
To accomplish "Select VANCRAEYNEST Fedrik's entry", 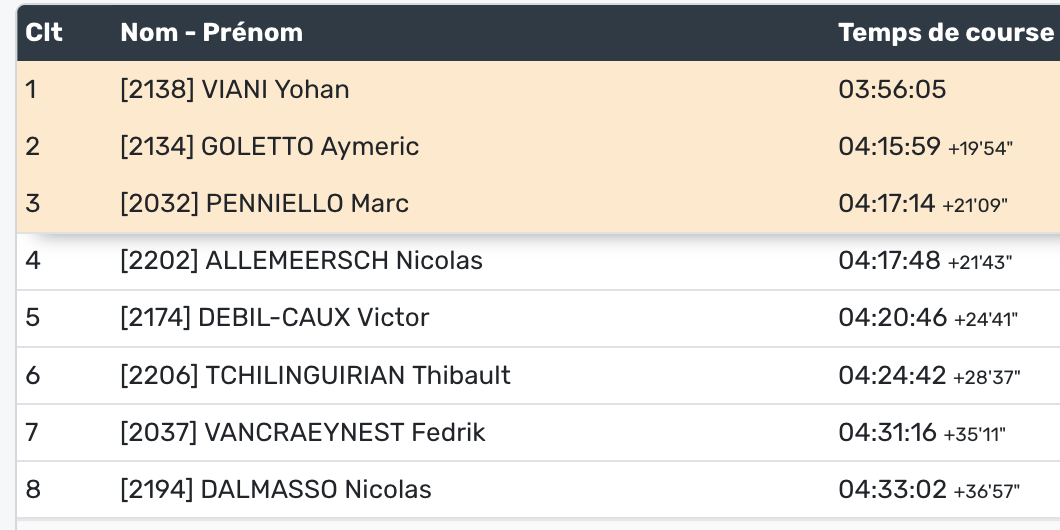I will (302, 432).
